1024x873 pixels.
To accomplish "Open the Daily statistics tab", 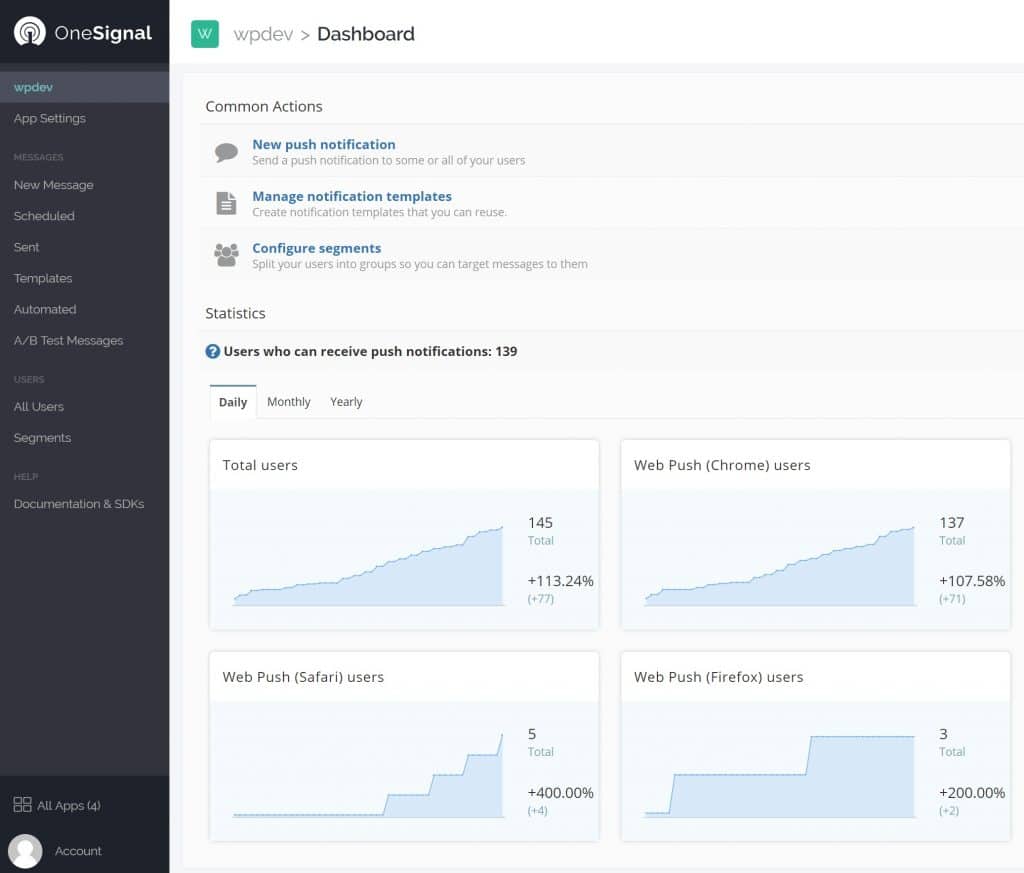I will click(x=232, y=401).
